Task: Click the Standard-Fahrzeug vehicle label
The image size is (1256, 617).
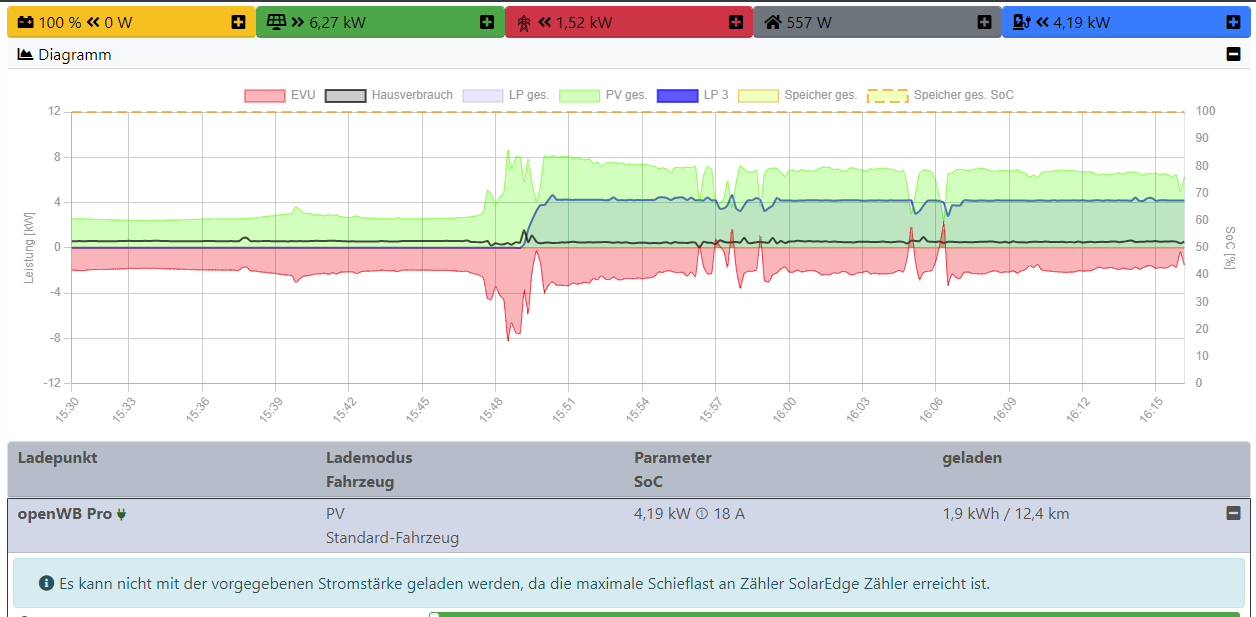Action: pyautogui.click(x=392, y=538)
